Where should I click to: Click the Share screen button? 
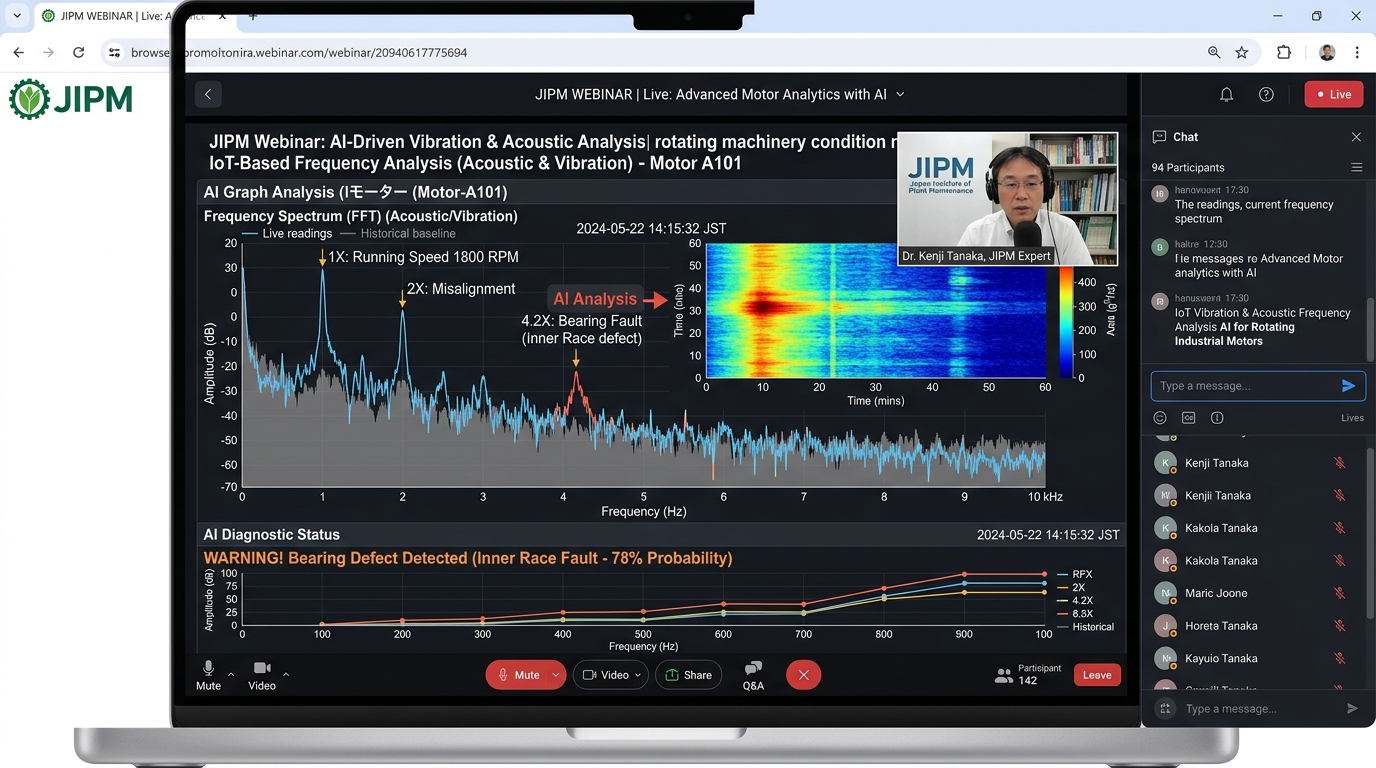688,675
